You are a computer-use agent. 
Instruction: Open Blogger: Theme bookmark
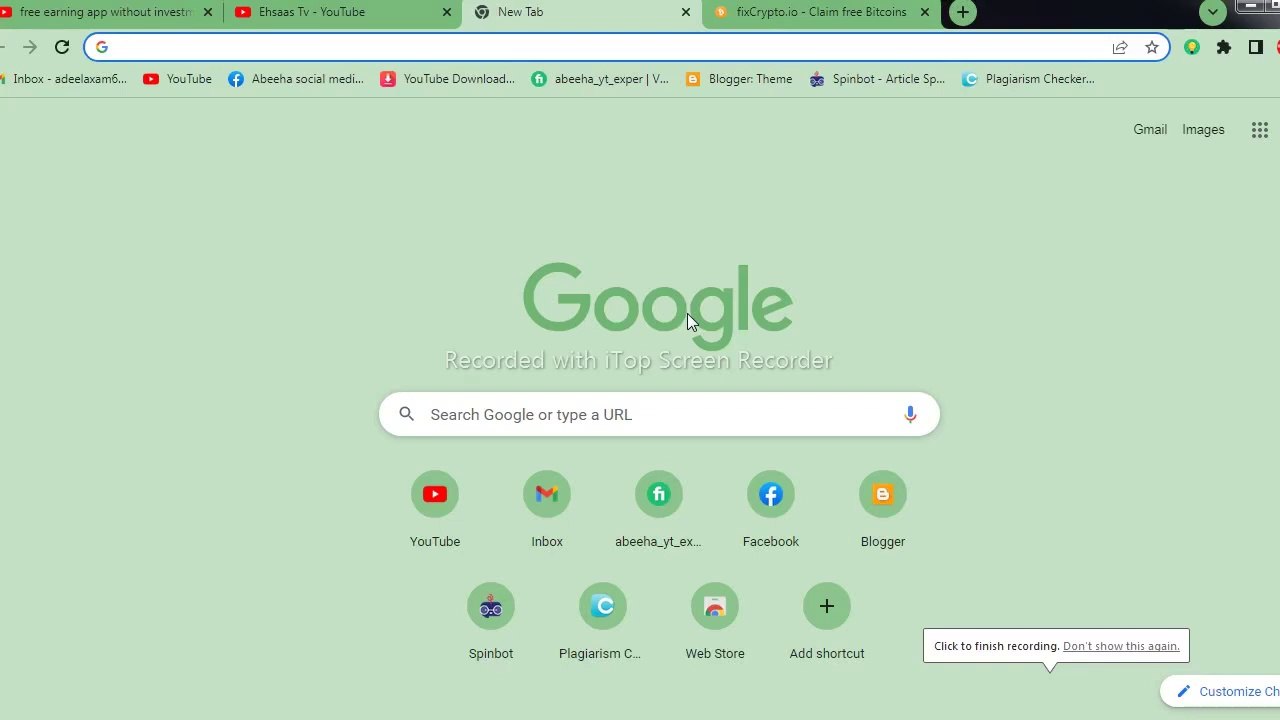pos(739,79)
